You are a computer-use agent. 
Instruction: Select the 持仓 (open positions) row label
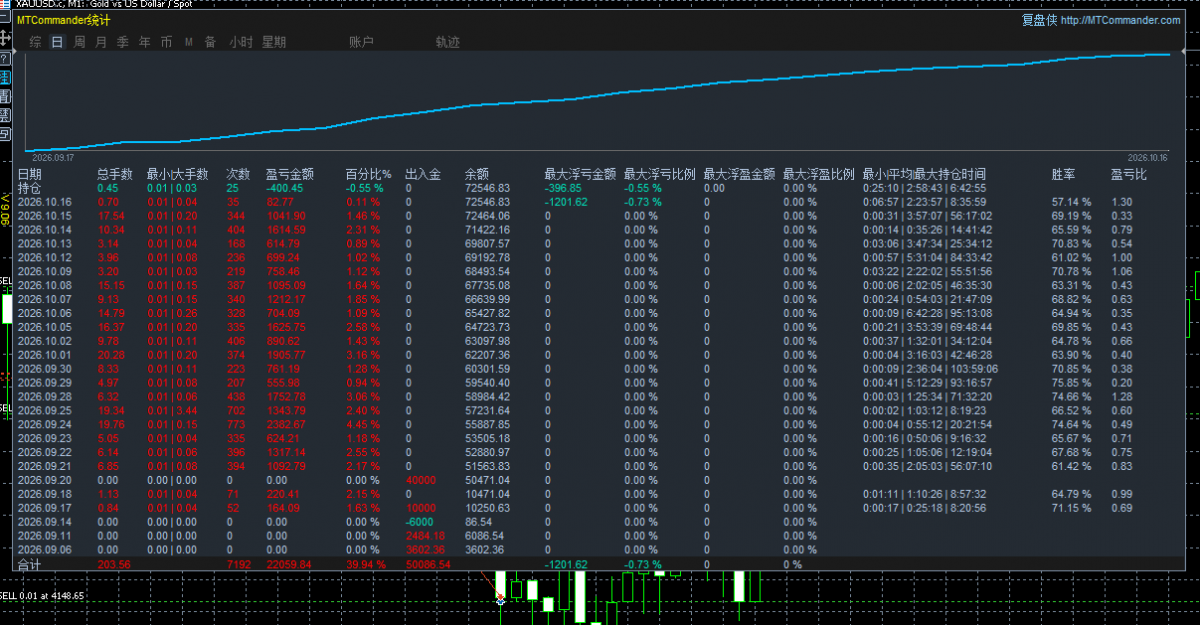pyautogui.click(x=30, y=188)
